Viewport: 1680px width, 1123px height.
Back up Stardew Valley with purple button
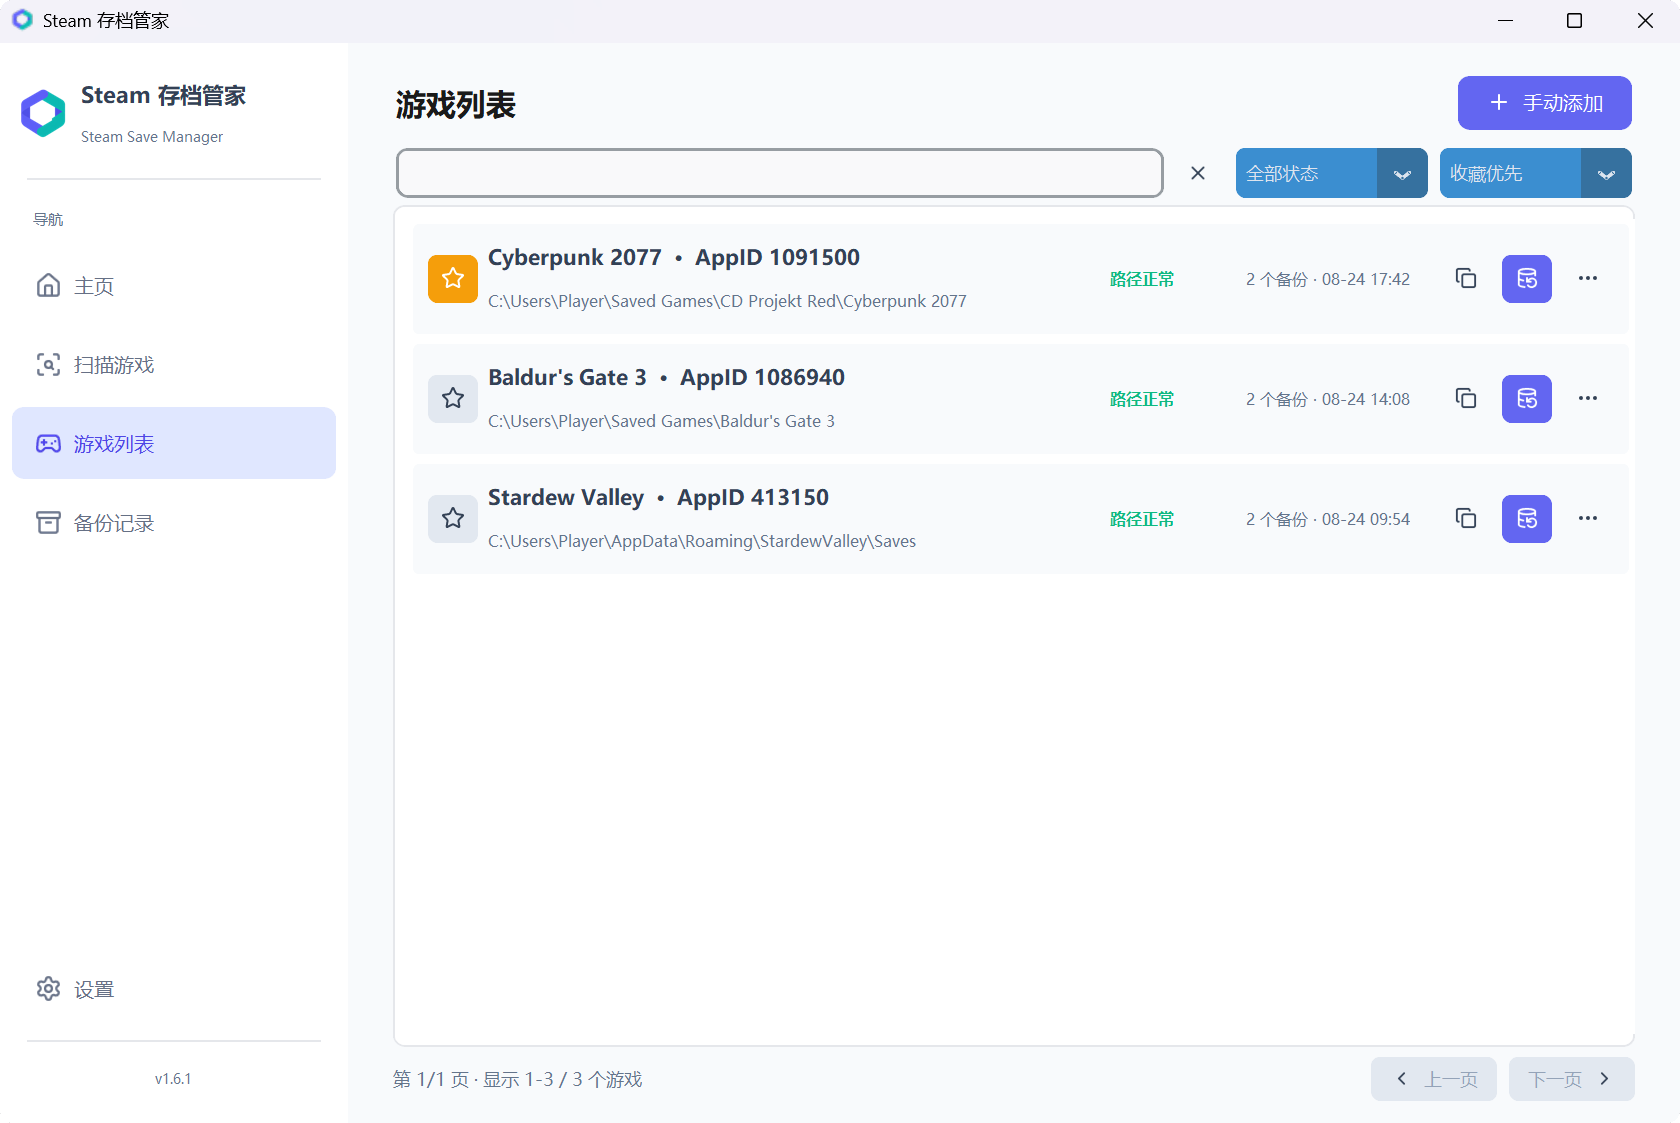pyautogui.click(x=1527, y=518)
